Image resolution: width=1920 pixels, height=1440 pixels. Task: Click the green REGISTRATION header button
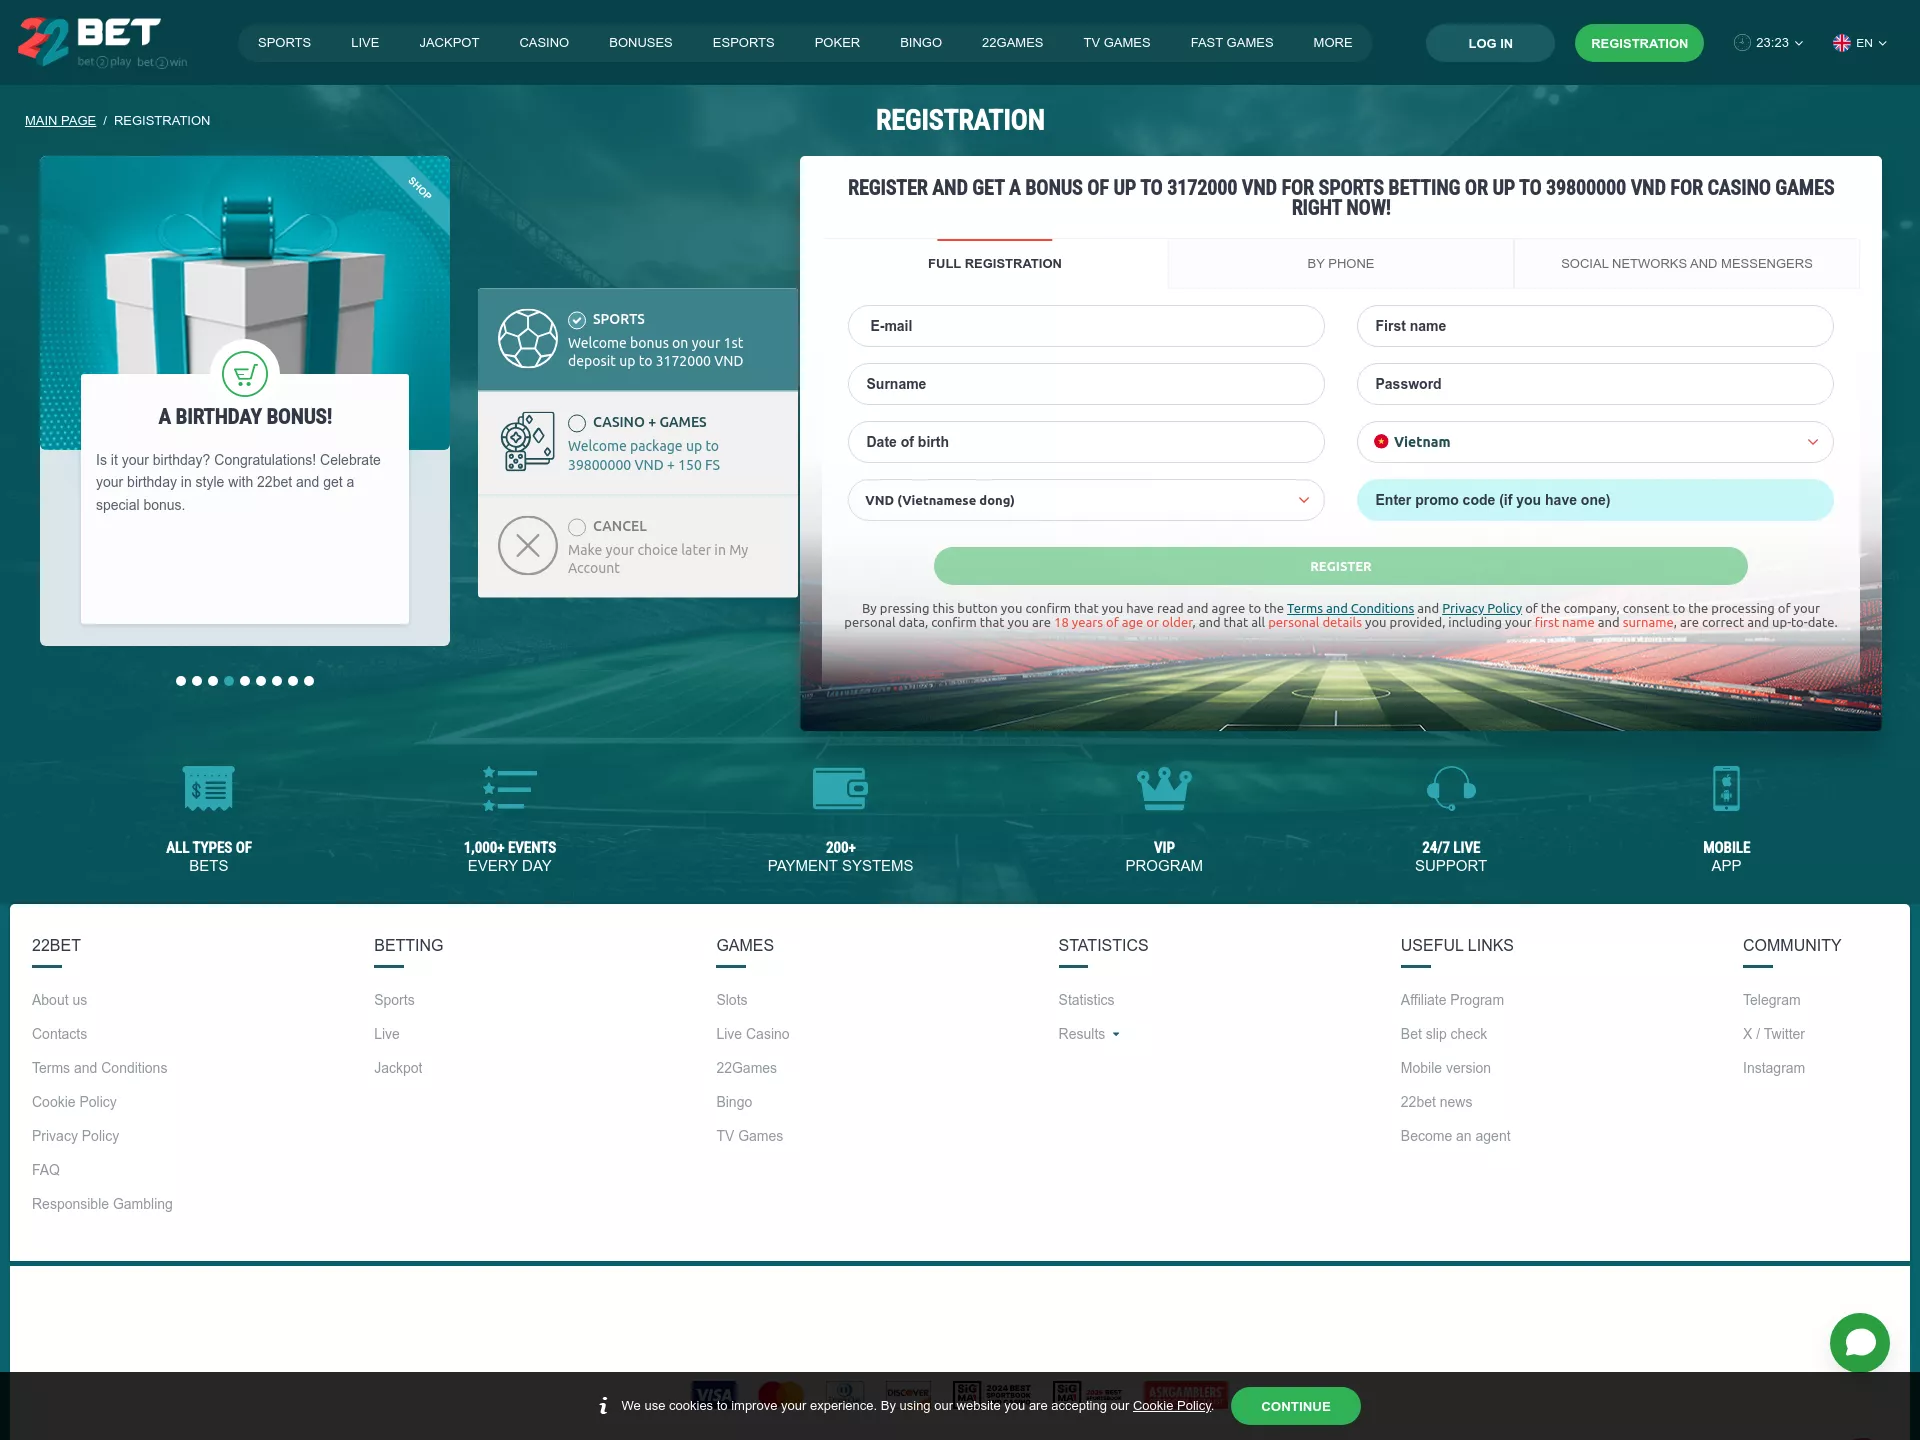(1639, 43)
